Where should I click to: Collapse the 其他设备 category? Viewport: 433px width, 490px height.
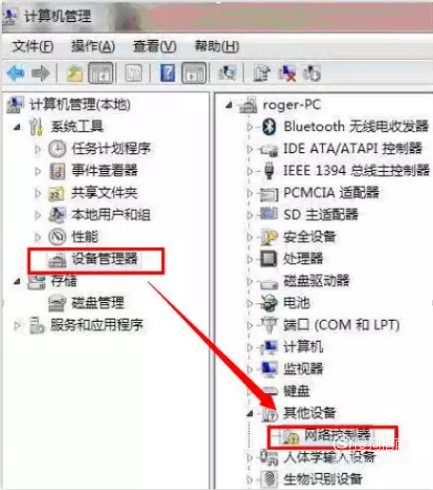(250, 414)
